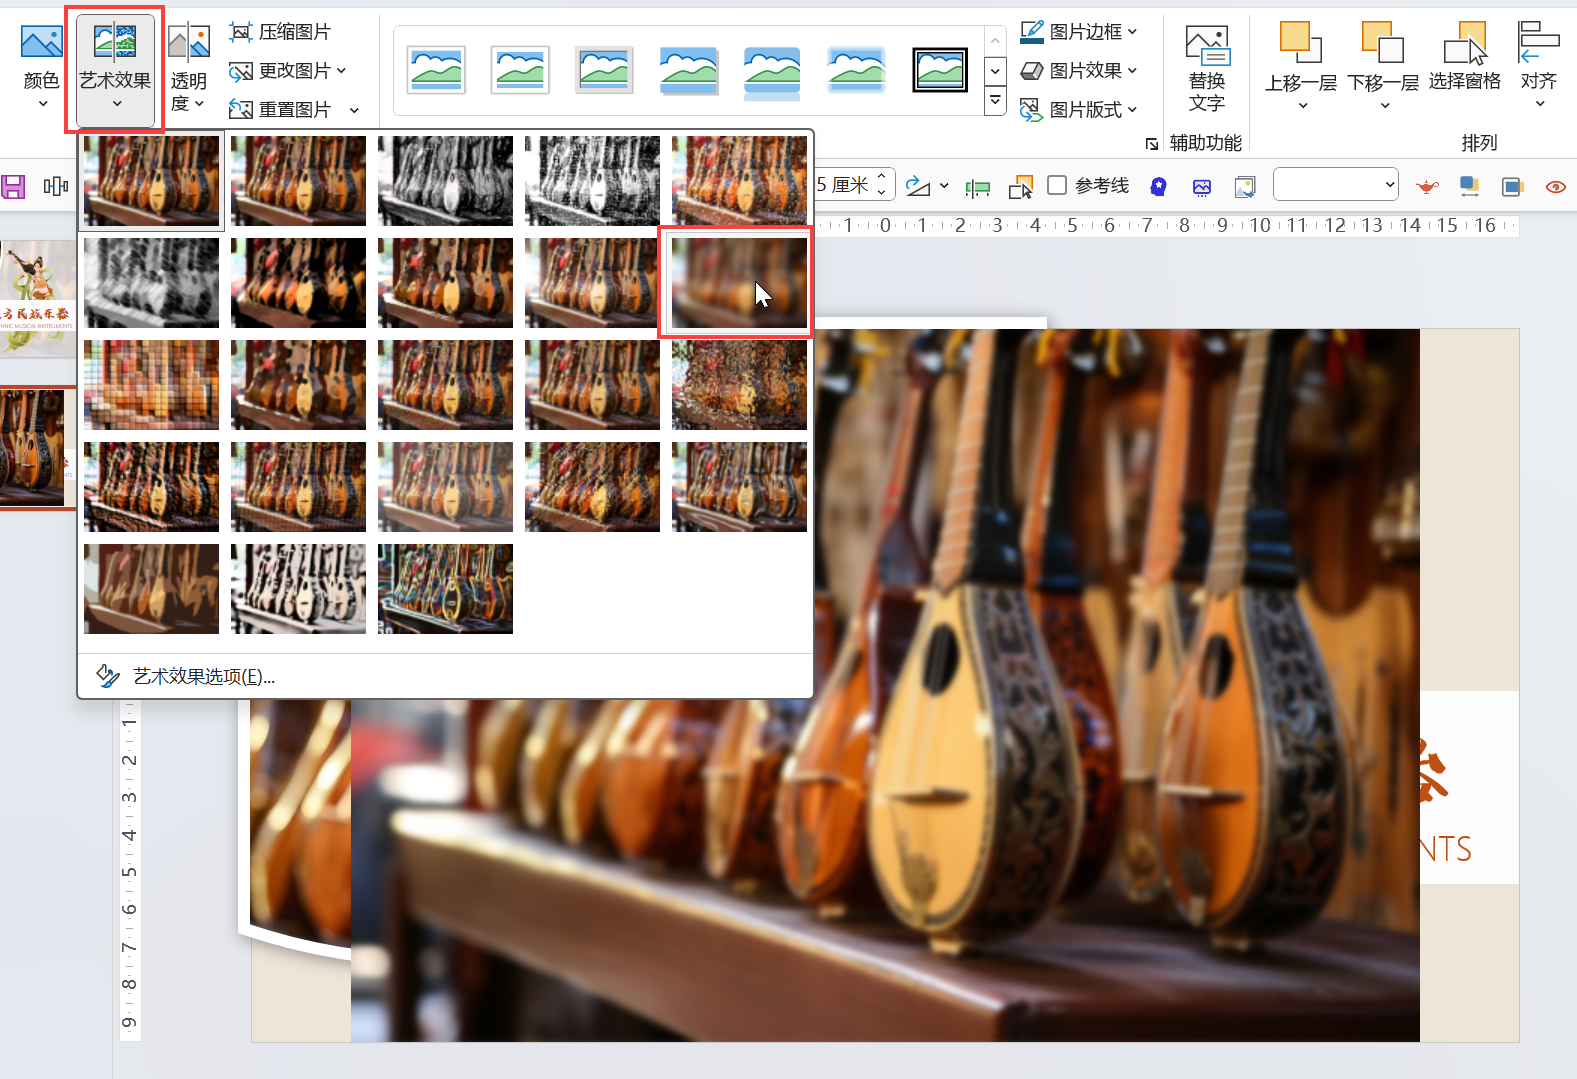
Task: Click the blue picture frame toolbar icon
Action: (x=1202, y=186)
